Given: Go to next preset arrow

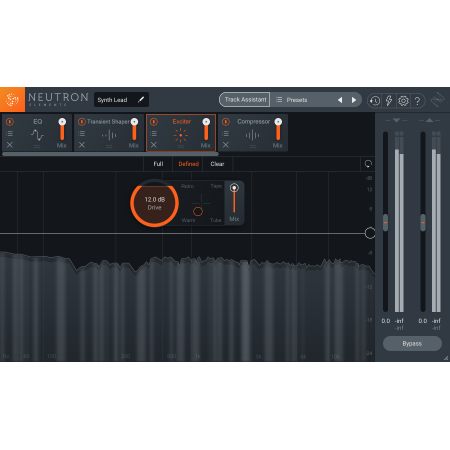Looking at the screenshot, I should pos(354,100).
